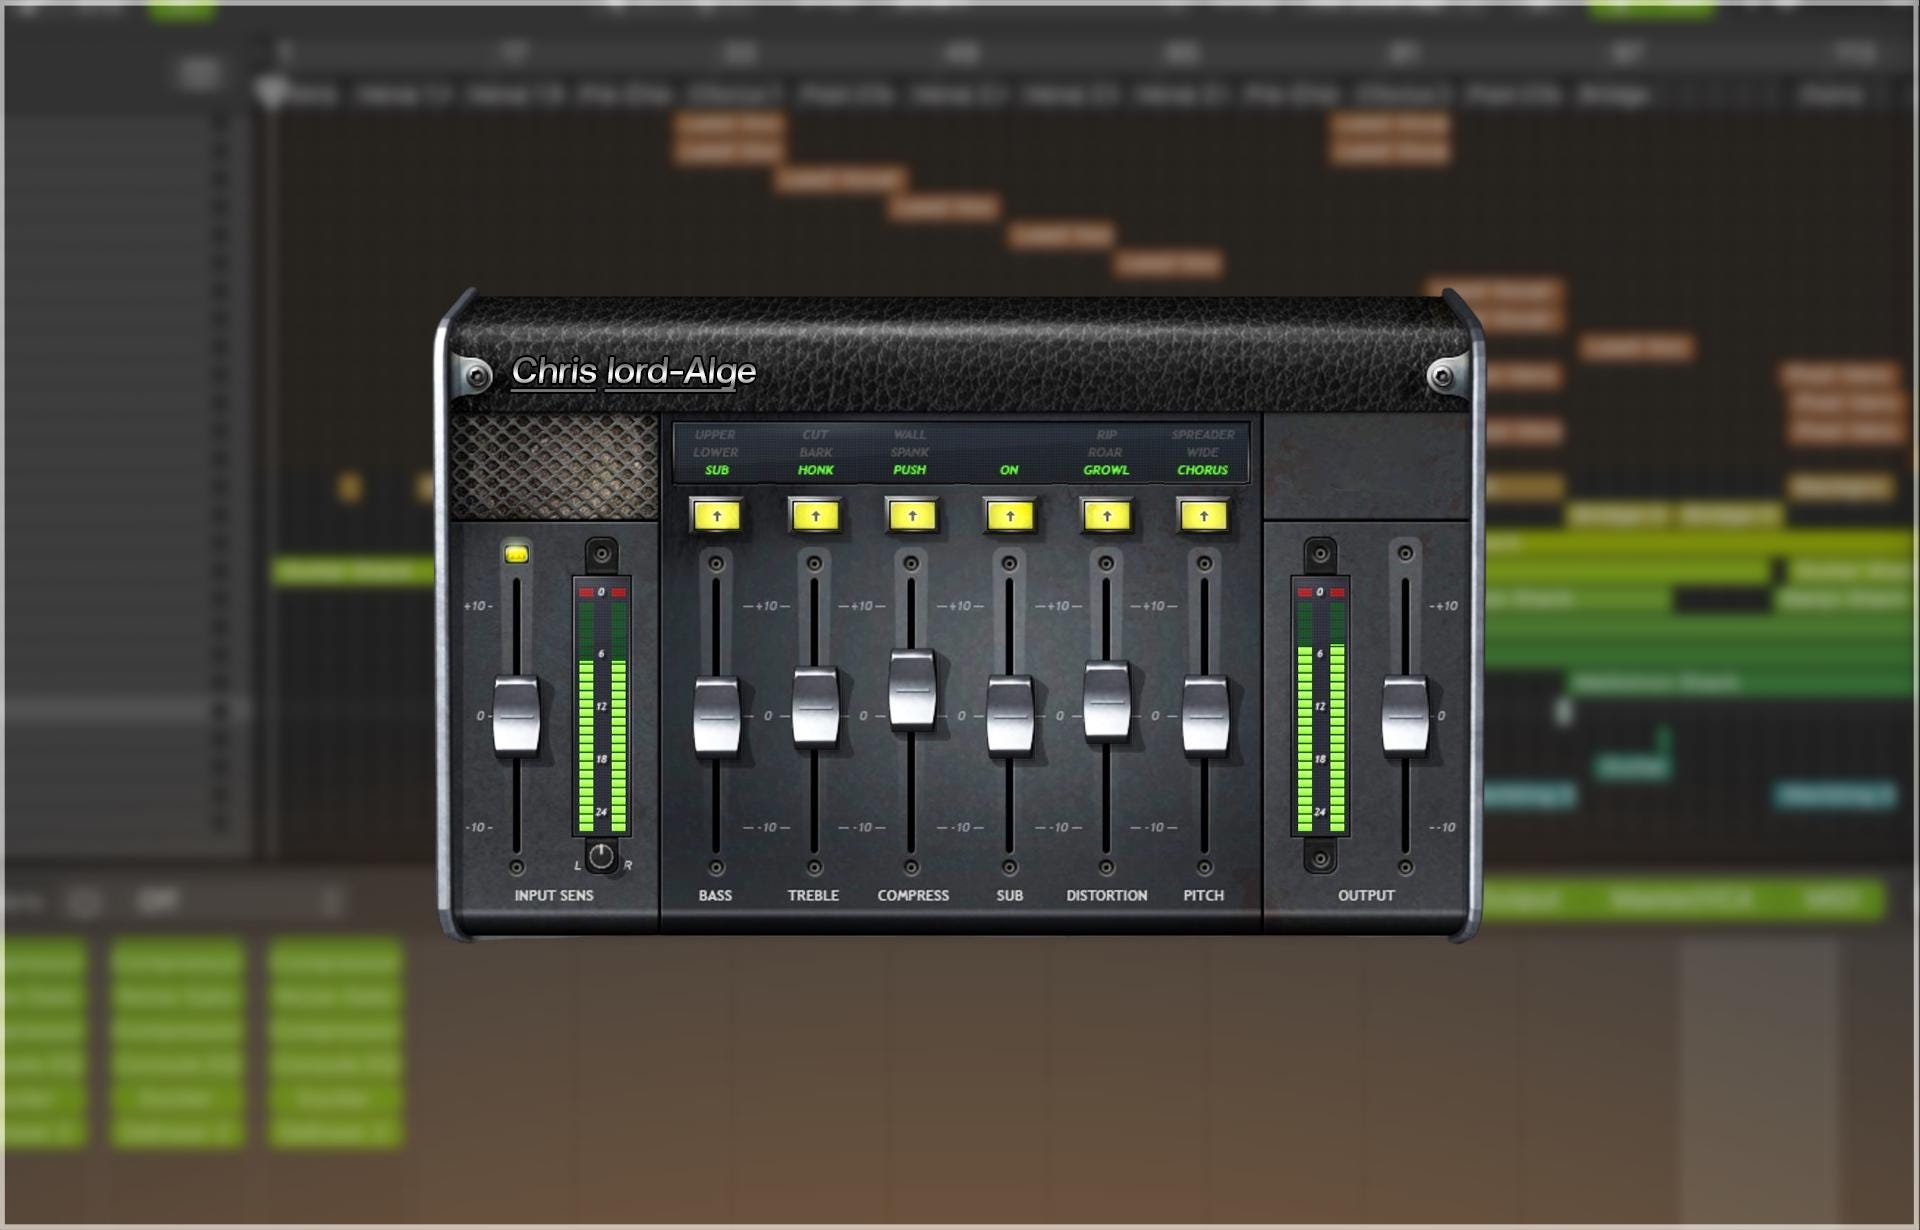Image resolution: width=1920 pixels, height=1230 pixels.
Task: Click the output level meter
Action: point(1320,706)
